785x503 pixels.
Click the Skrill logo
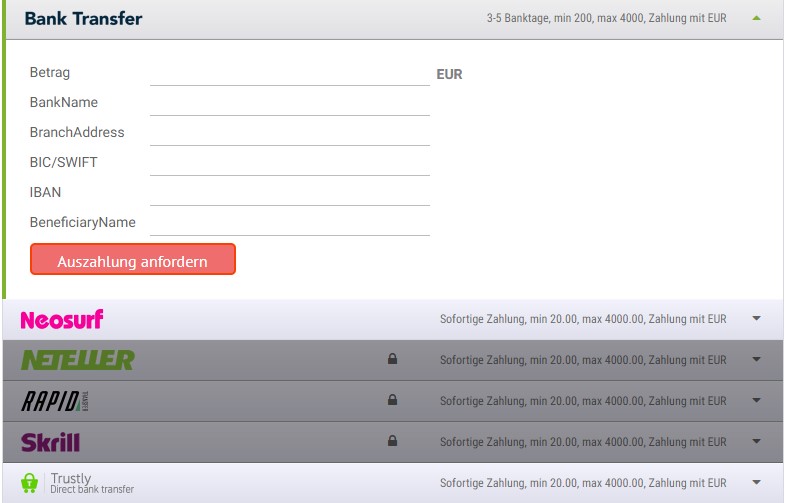(x=50, y=442)
